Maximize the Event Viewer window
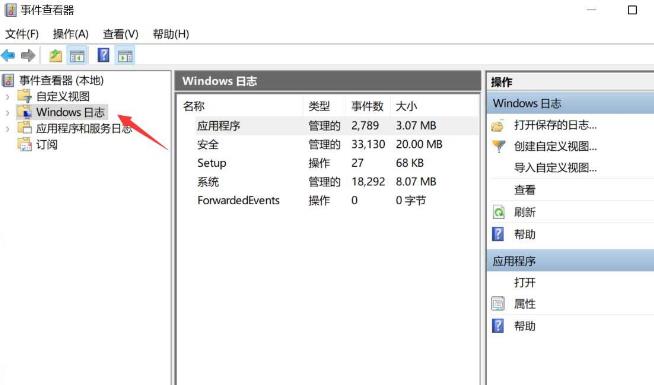 pyautogui.click(x=632, y=10)
